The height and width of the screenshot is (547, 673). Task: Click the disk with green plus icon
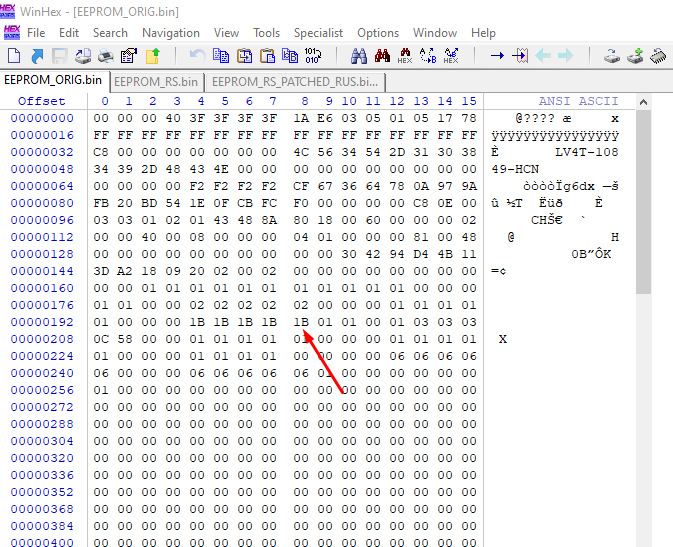click(x=635, y=56)
